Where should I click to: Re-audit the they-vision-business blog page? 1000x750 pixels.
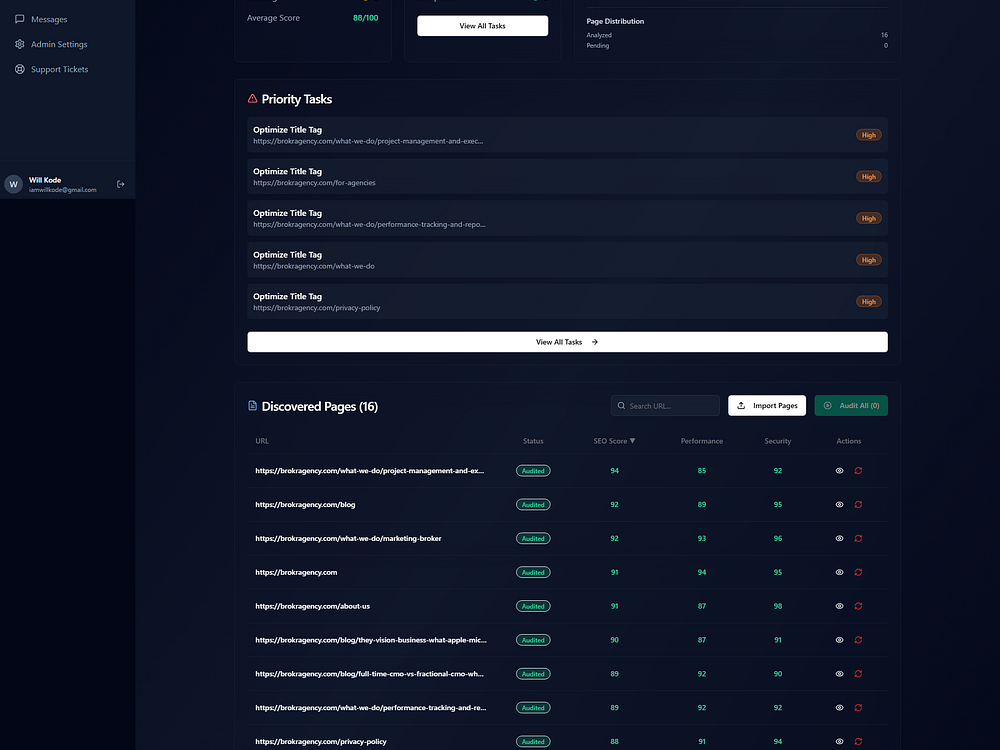click(x=858, y=640)
